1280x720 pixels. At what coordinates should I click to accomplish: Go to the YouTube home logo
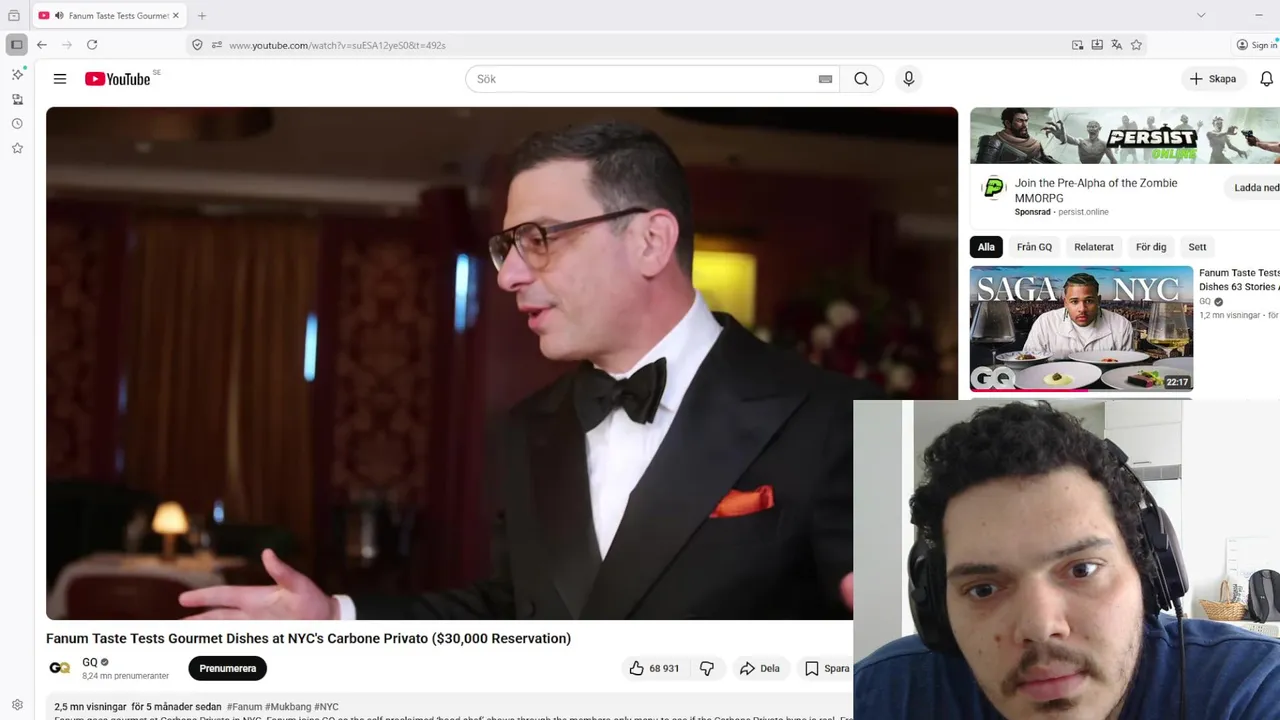point(117,79)
